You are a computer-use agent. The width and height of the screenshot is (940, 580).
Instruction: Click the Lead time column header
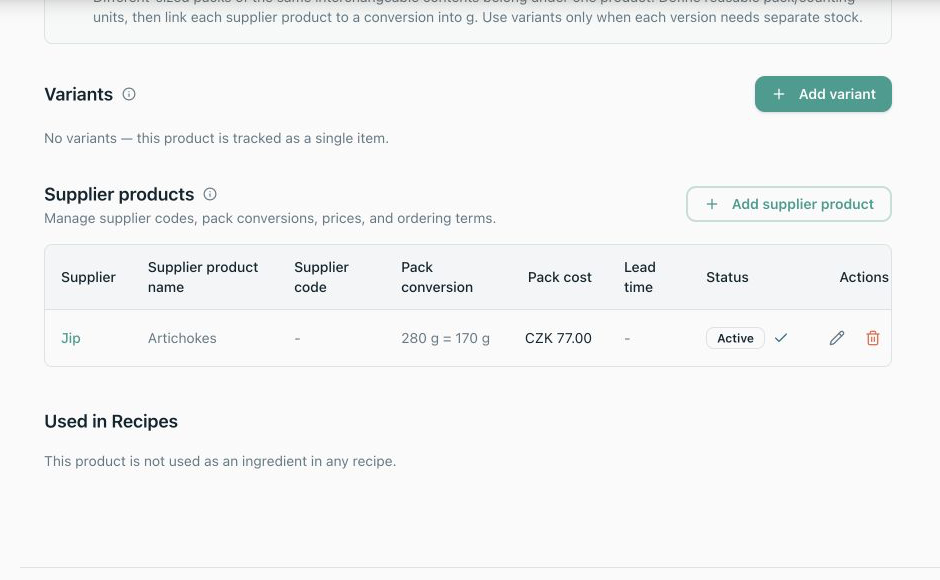640,277
